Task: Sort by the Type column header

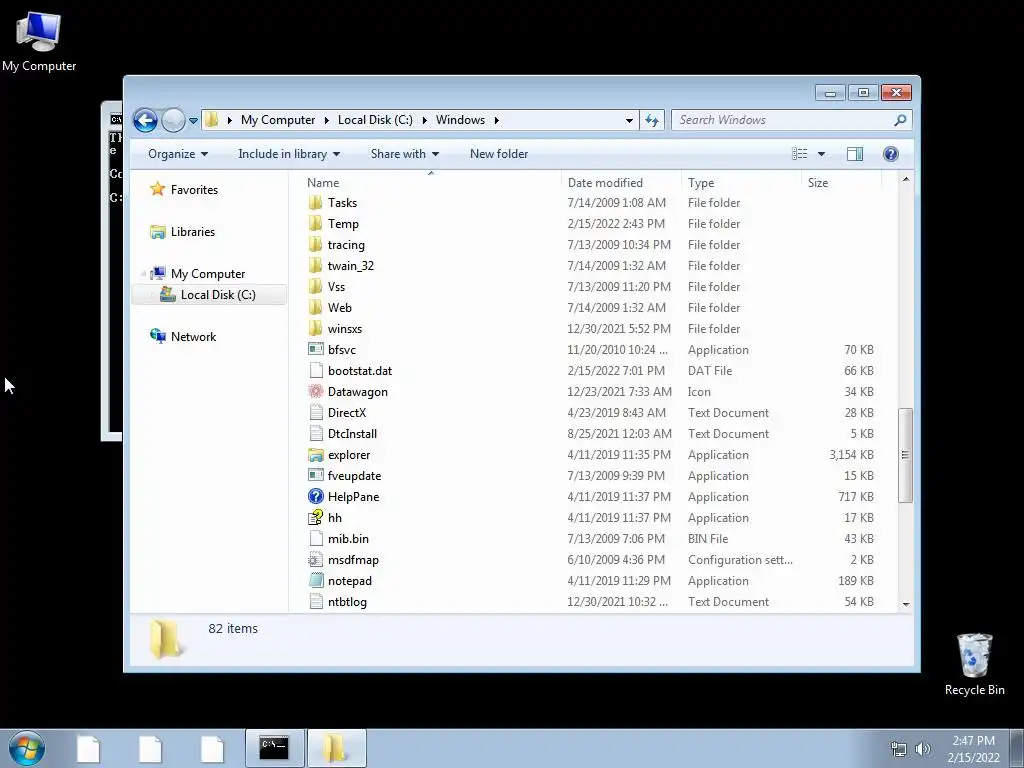Action: (x=741, y=183)
